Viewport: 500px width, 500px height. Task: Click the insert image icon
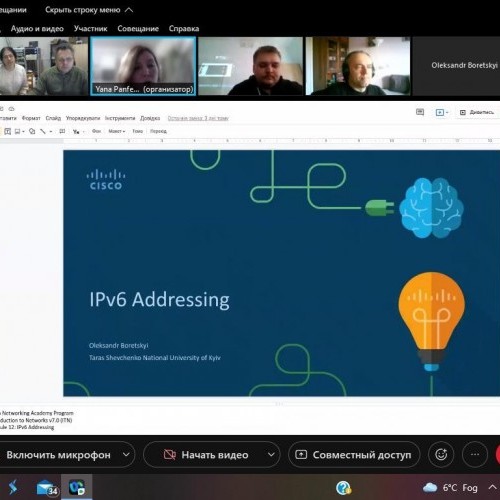pos(17,131)
